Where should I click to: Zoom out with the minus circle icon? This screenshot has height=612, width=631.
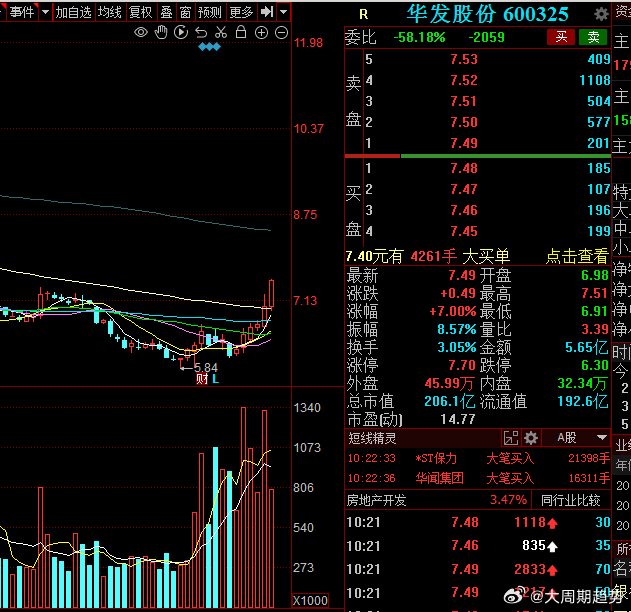click(x=282, y=33)
